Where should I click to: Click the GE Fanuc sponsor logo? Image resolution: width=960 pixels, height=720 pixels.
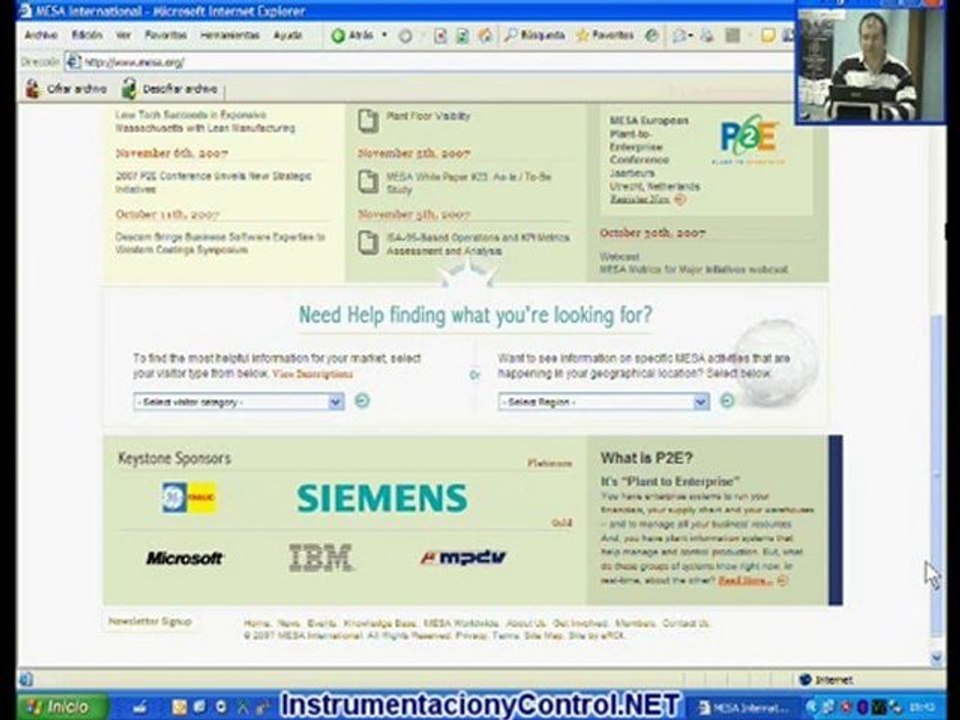point(189,498)
